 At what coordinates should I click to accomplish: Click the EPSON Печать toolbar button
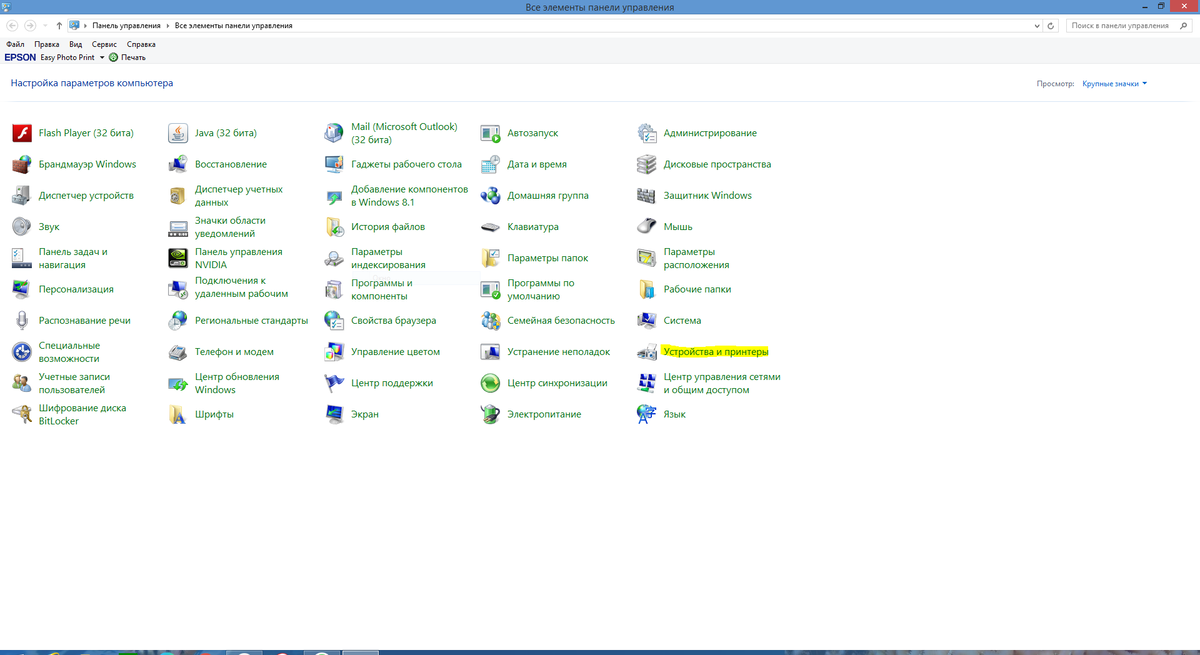pos(127,57)
